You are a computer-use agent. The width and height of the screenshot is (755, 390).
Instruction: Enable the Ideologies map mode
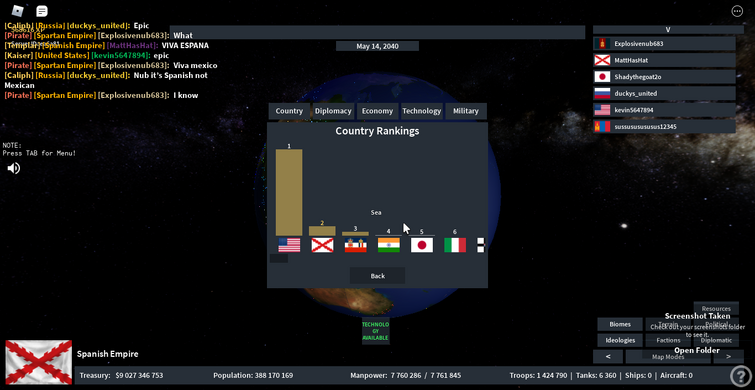[620, 340]
